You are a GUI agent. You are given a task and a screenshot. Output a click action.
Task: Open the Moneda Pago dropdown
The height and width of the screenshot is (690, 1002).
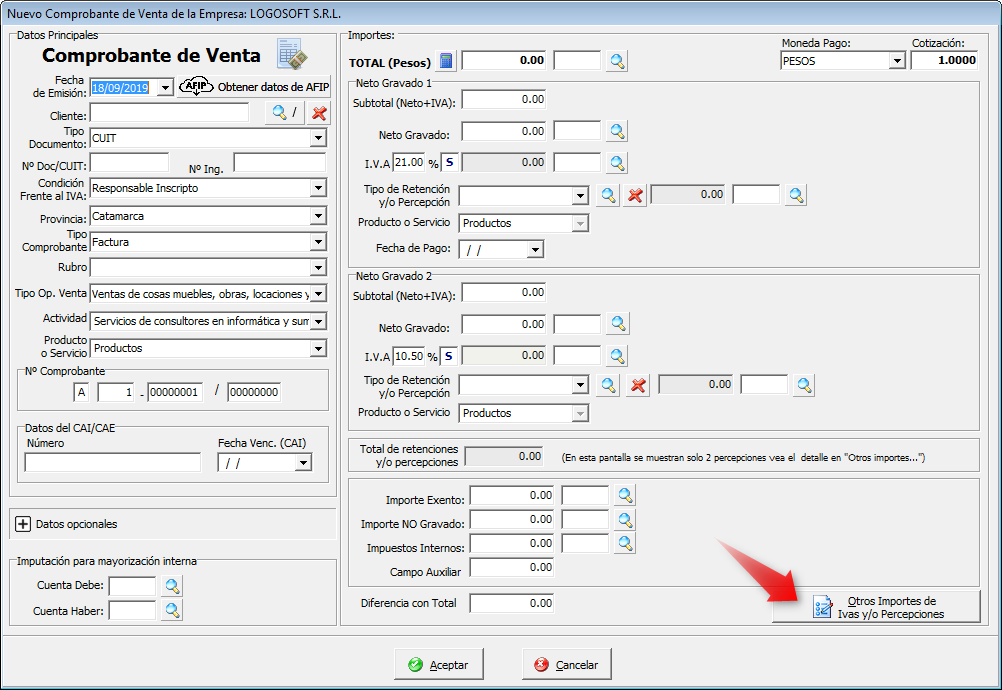pyautogui.click(x=896, y=61)
